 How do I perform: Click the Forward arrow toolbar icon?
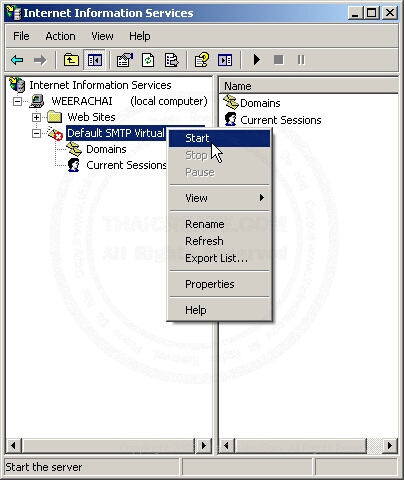pos(40,60)
